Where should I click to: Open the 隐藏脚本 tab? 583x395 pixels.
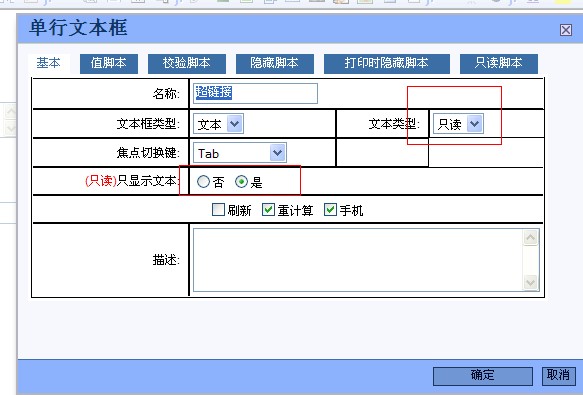click(x=274, y=63)
